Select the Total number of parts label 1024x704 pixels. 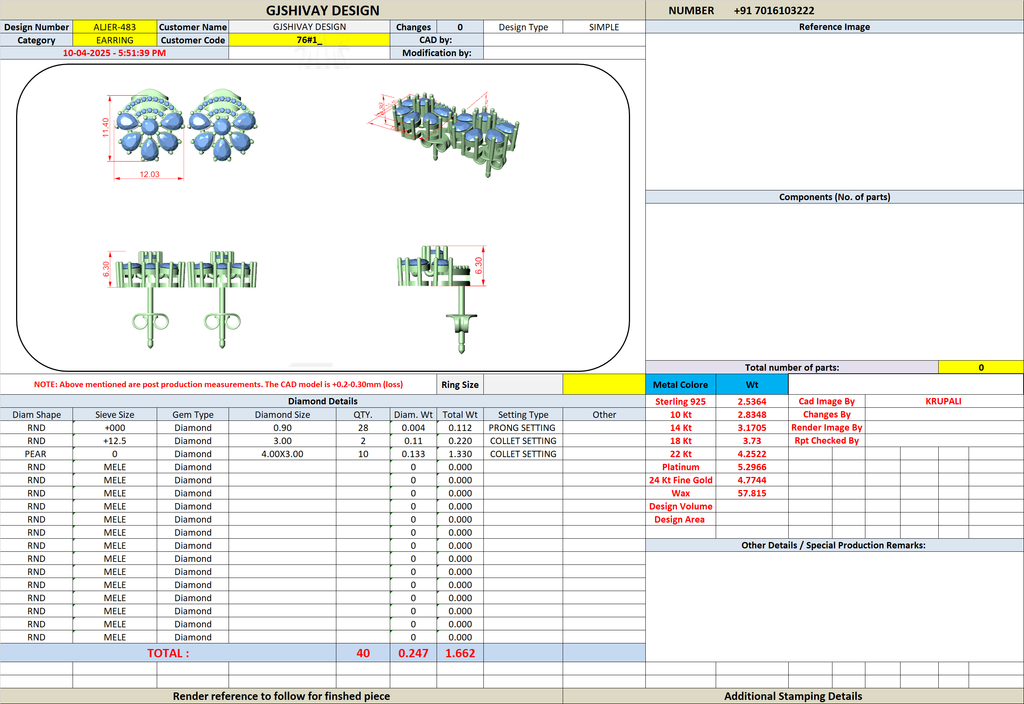click(792, 367)
